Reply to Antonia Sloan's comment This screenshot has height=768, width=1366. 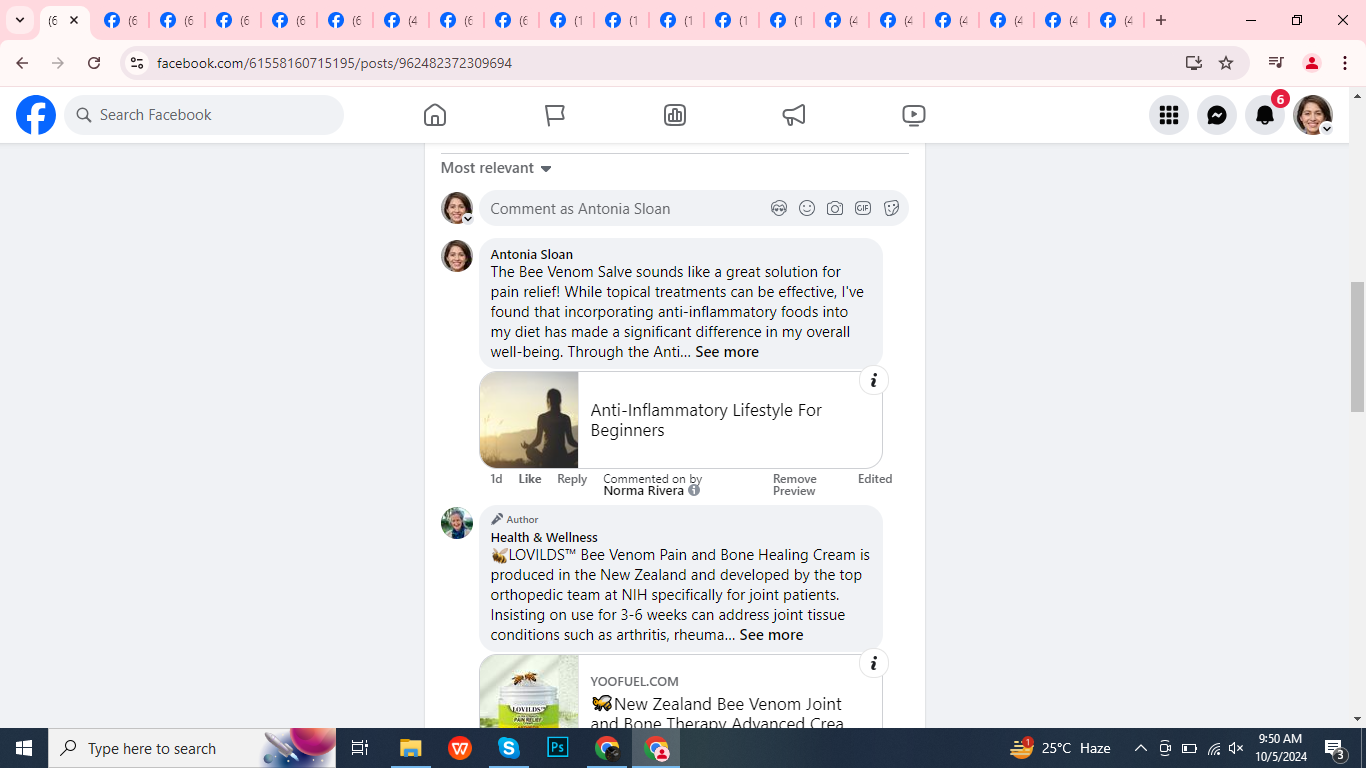point(572,479)
